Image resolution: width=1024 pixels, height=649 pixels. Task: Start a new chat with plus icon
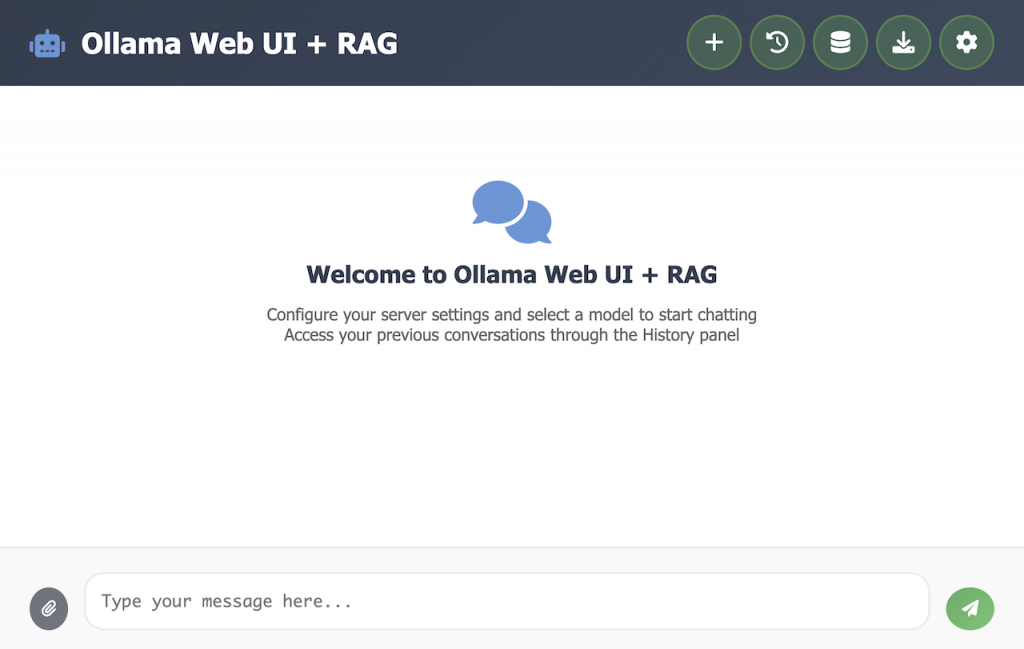click(x=714, y=42)
